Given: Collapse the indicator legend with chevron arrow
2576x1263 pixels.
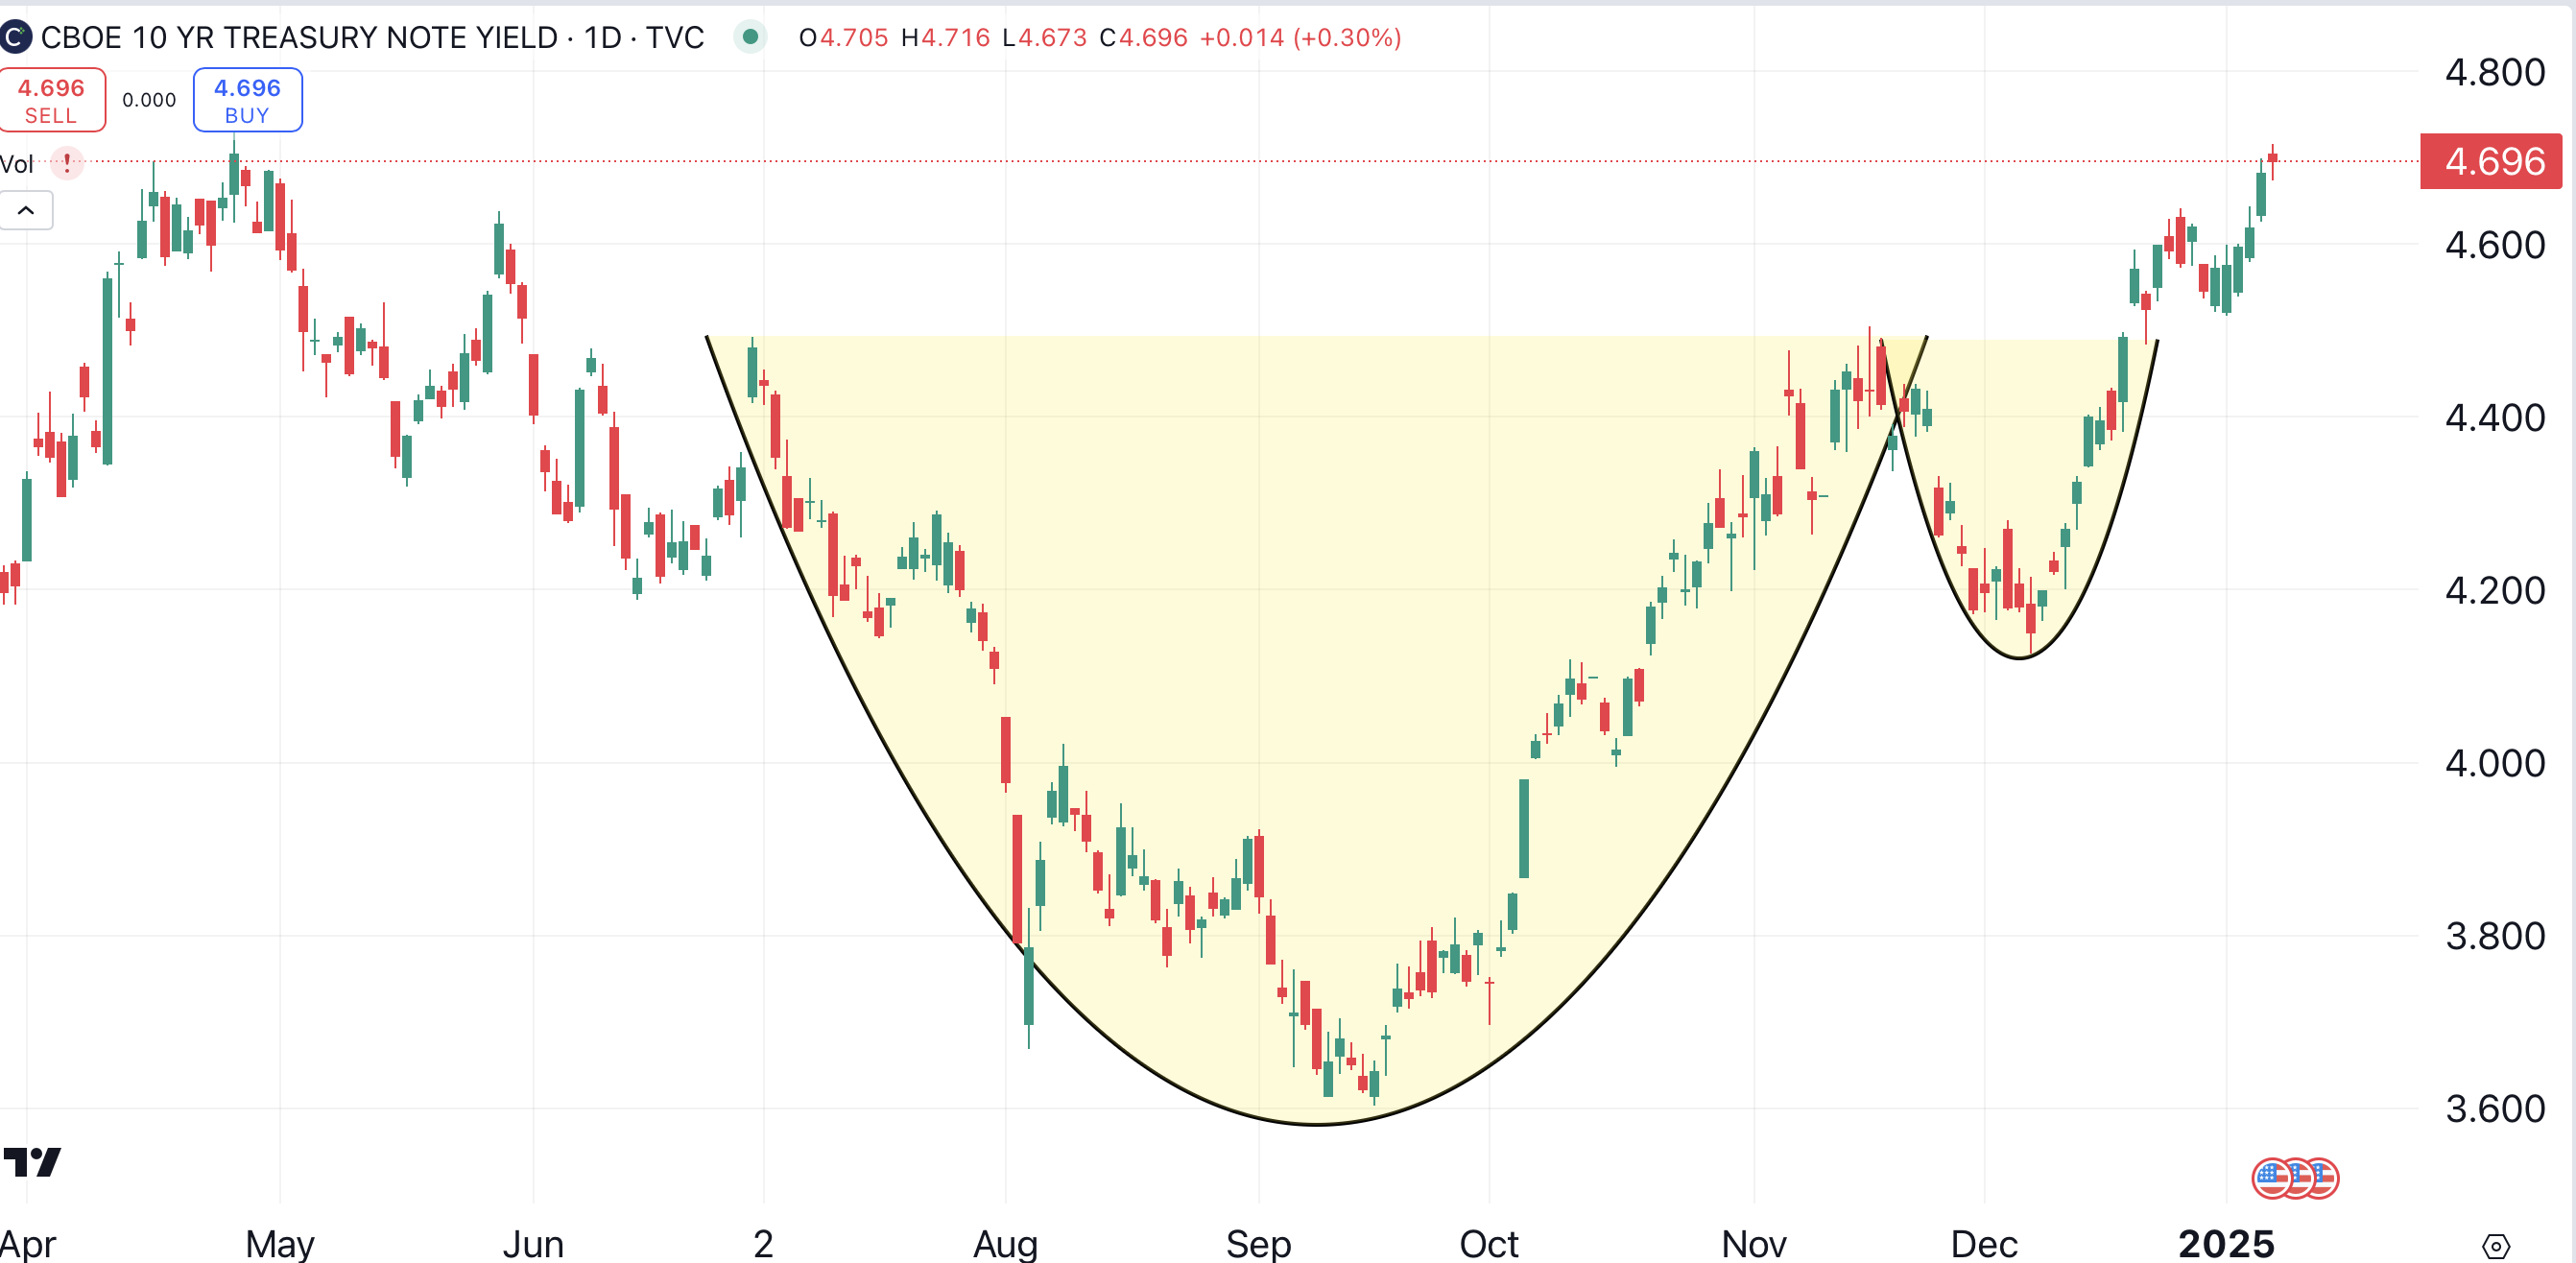Looking at the screenshot, I should click(26, 211).
